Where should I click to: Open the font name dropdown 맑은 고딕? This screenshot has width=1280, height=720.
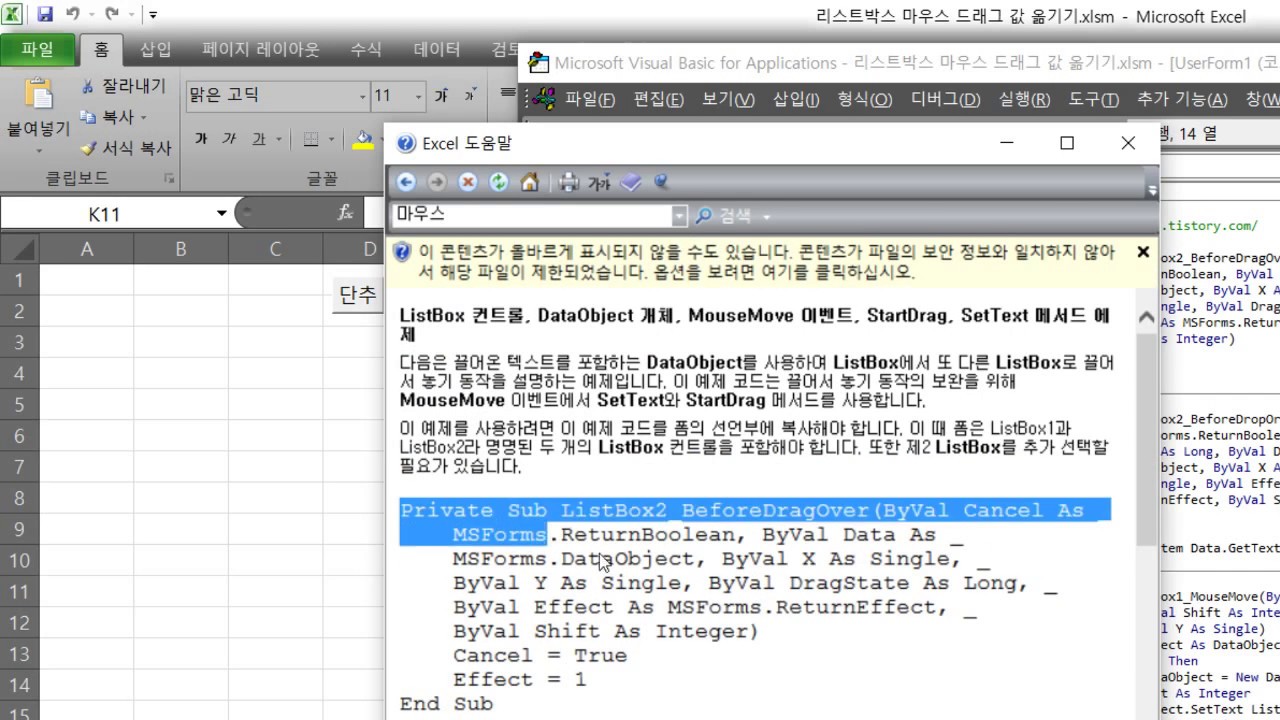363,97
